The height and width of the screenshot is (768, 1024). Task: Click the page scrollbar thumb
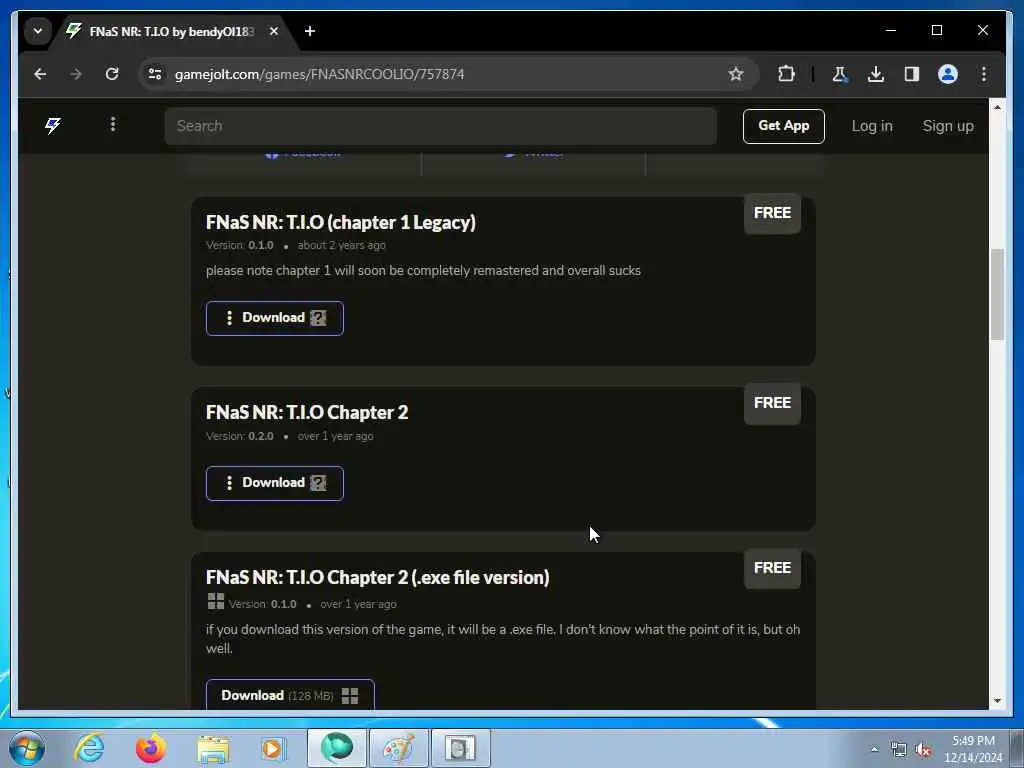pyautogui.click(x=997, y=294)
